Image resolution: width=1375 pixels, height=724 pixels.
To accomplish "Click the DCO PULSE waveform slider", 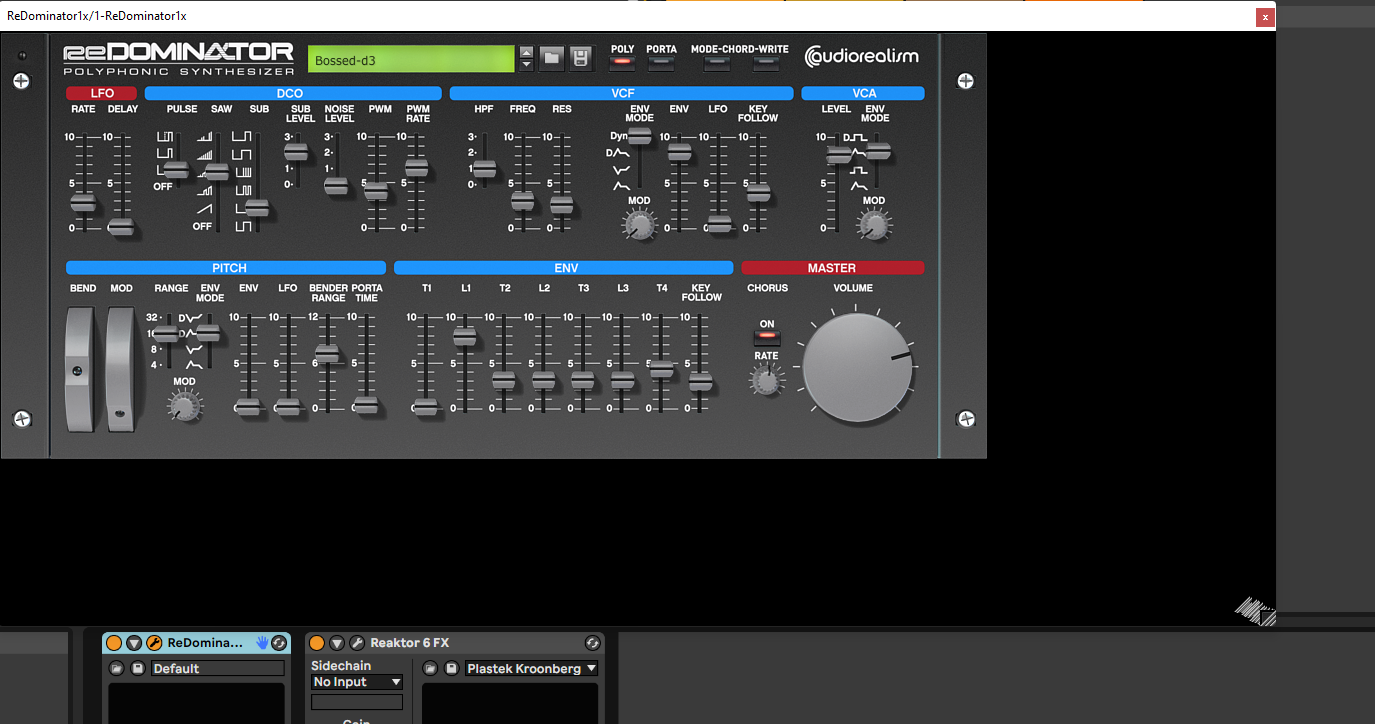I will (x=176, y=169).
